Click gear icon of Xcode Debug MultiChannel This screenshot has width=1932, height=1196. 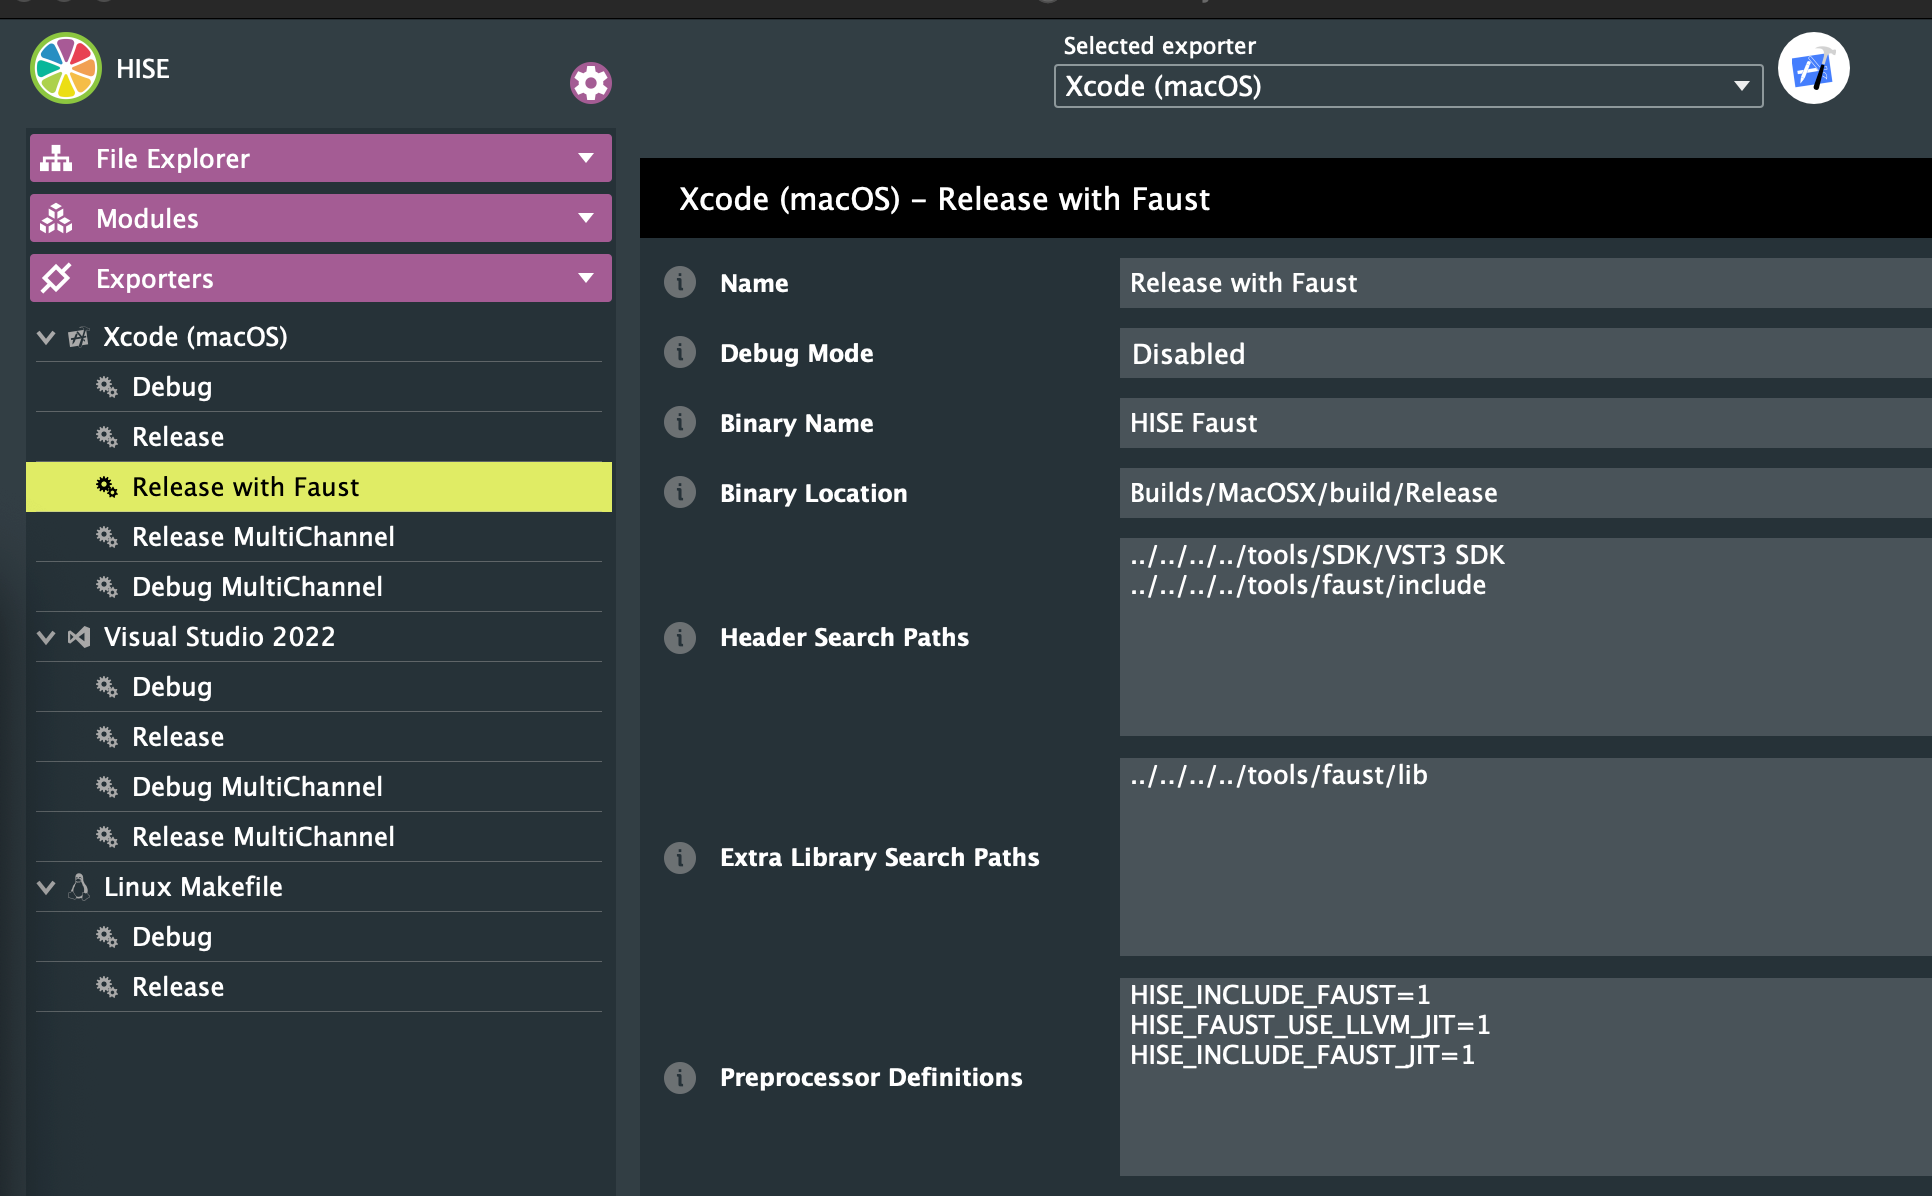click(x=107, y=587)
